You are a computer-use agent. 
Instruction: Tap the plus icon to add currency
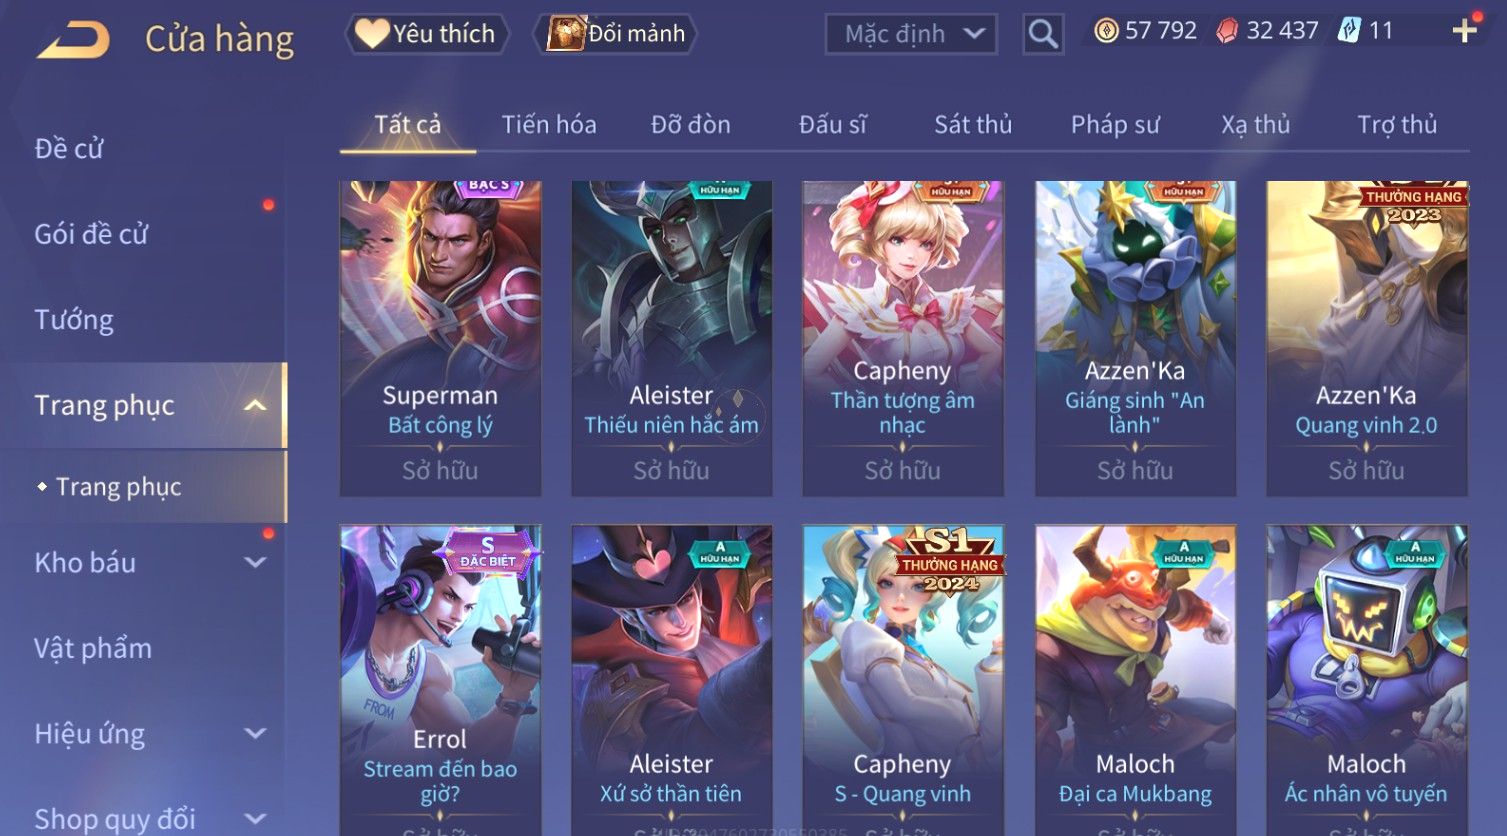pos(1464,31)
